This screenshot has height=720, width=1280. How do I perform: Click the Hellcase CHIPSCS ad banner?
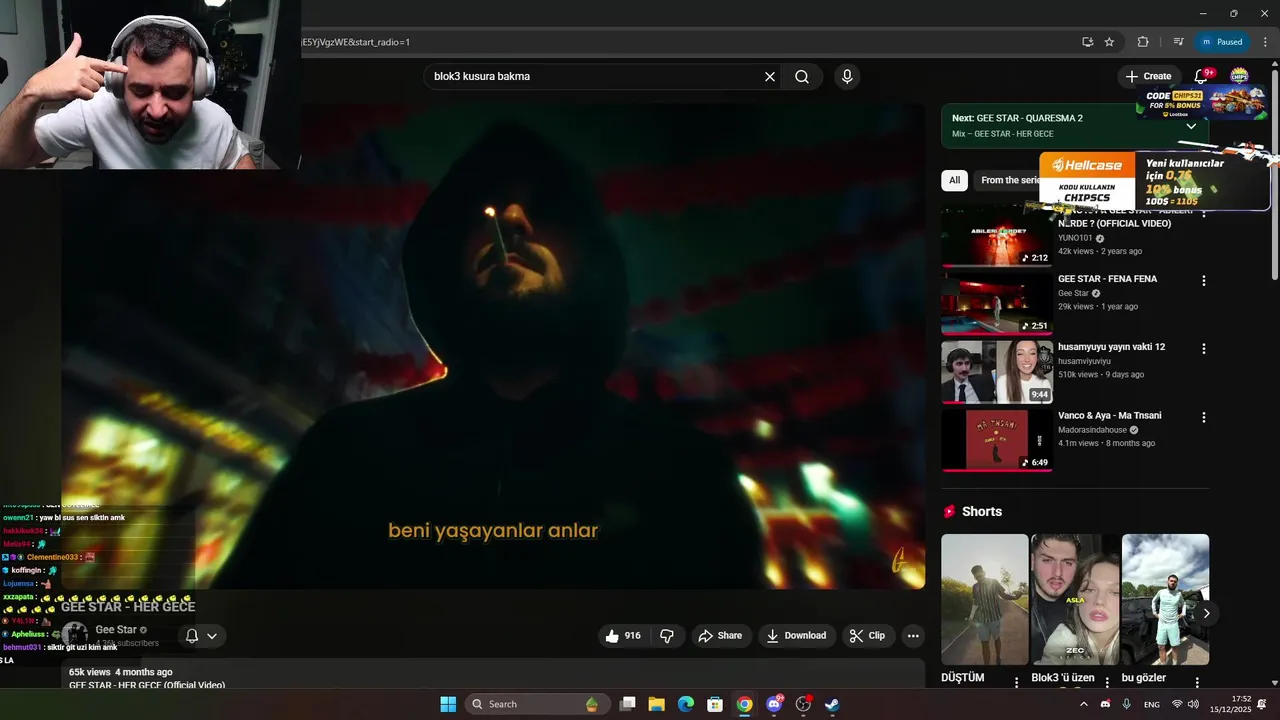point(1155,181)
